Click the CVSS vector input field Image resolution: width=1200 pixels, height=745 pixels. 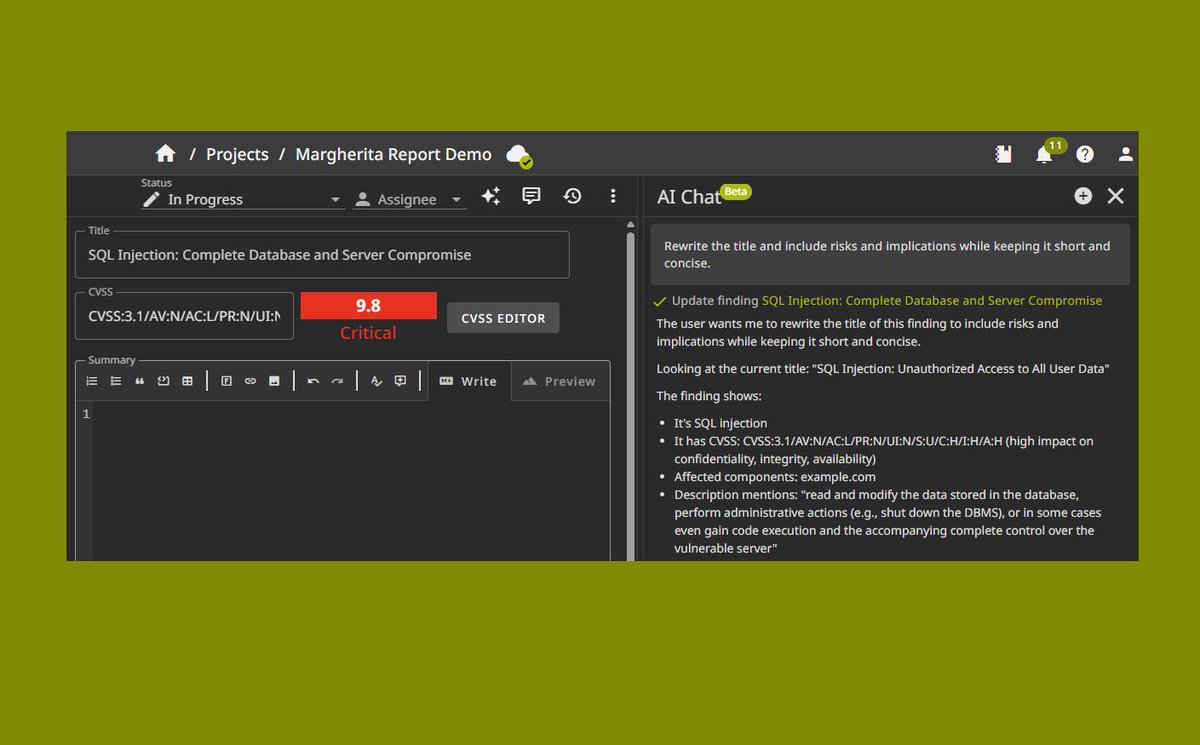click(x=184, y=317)
